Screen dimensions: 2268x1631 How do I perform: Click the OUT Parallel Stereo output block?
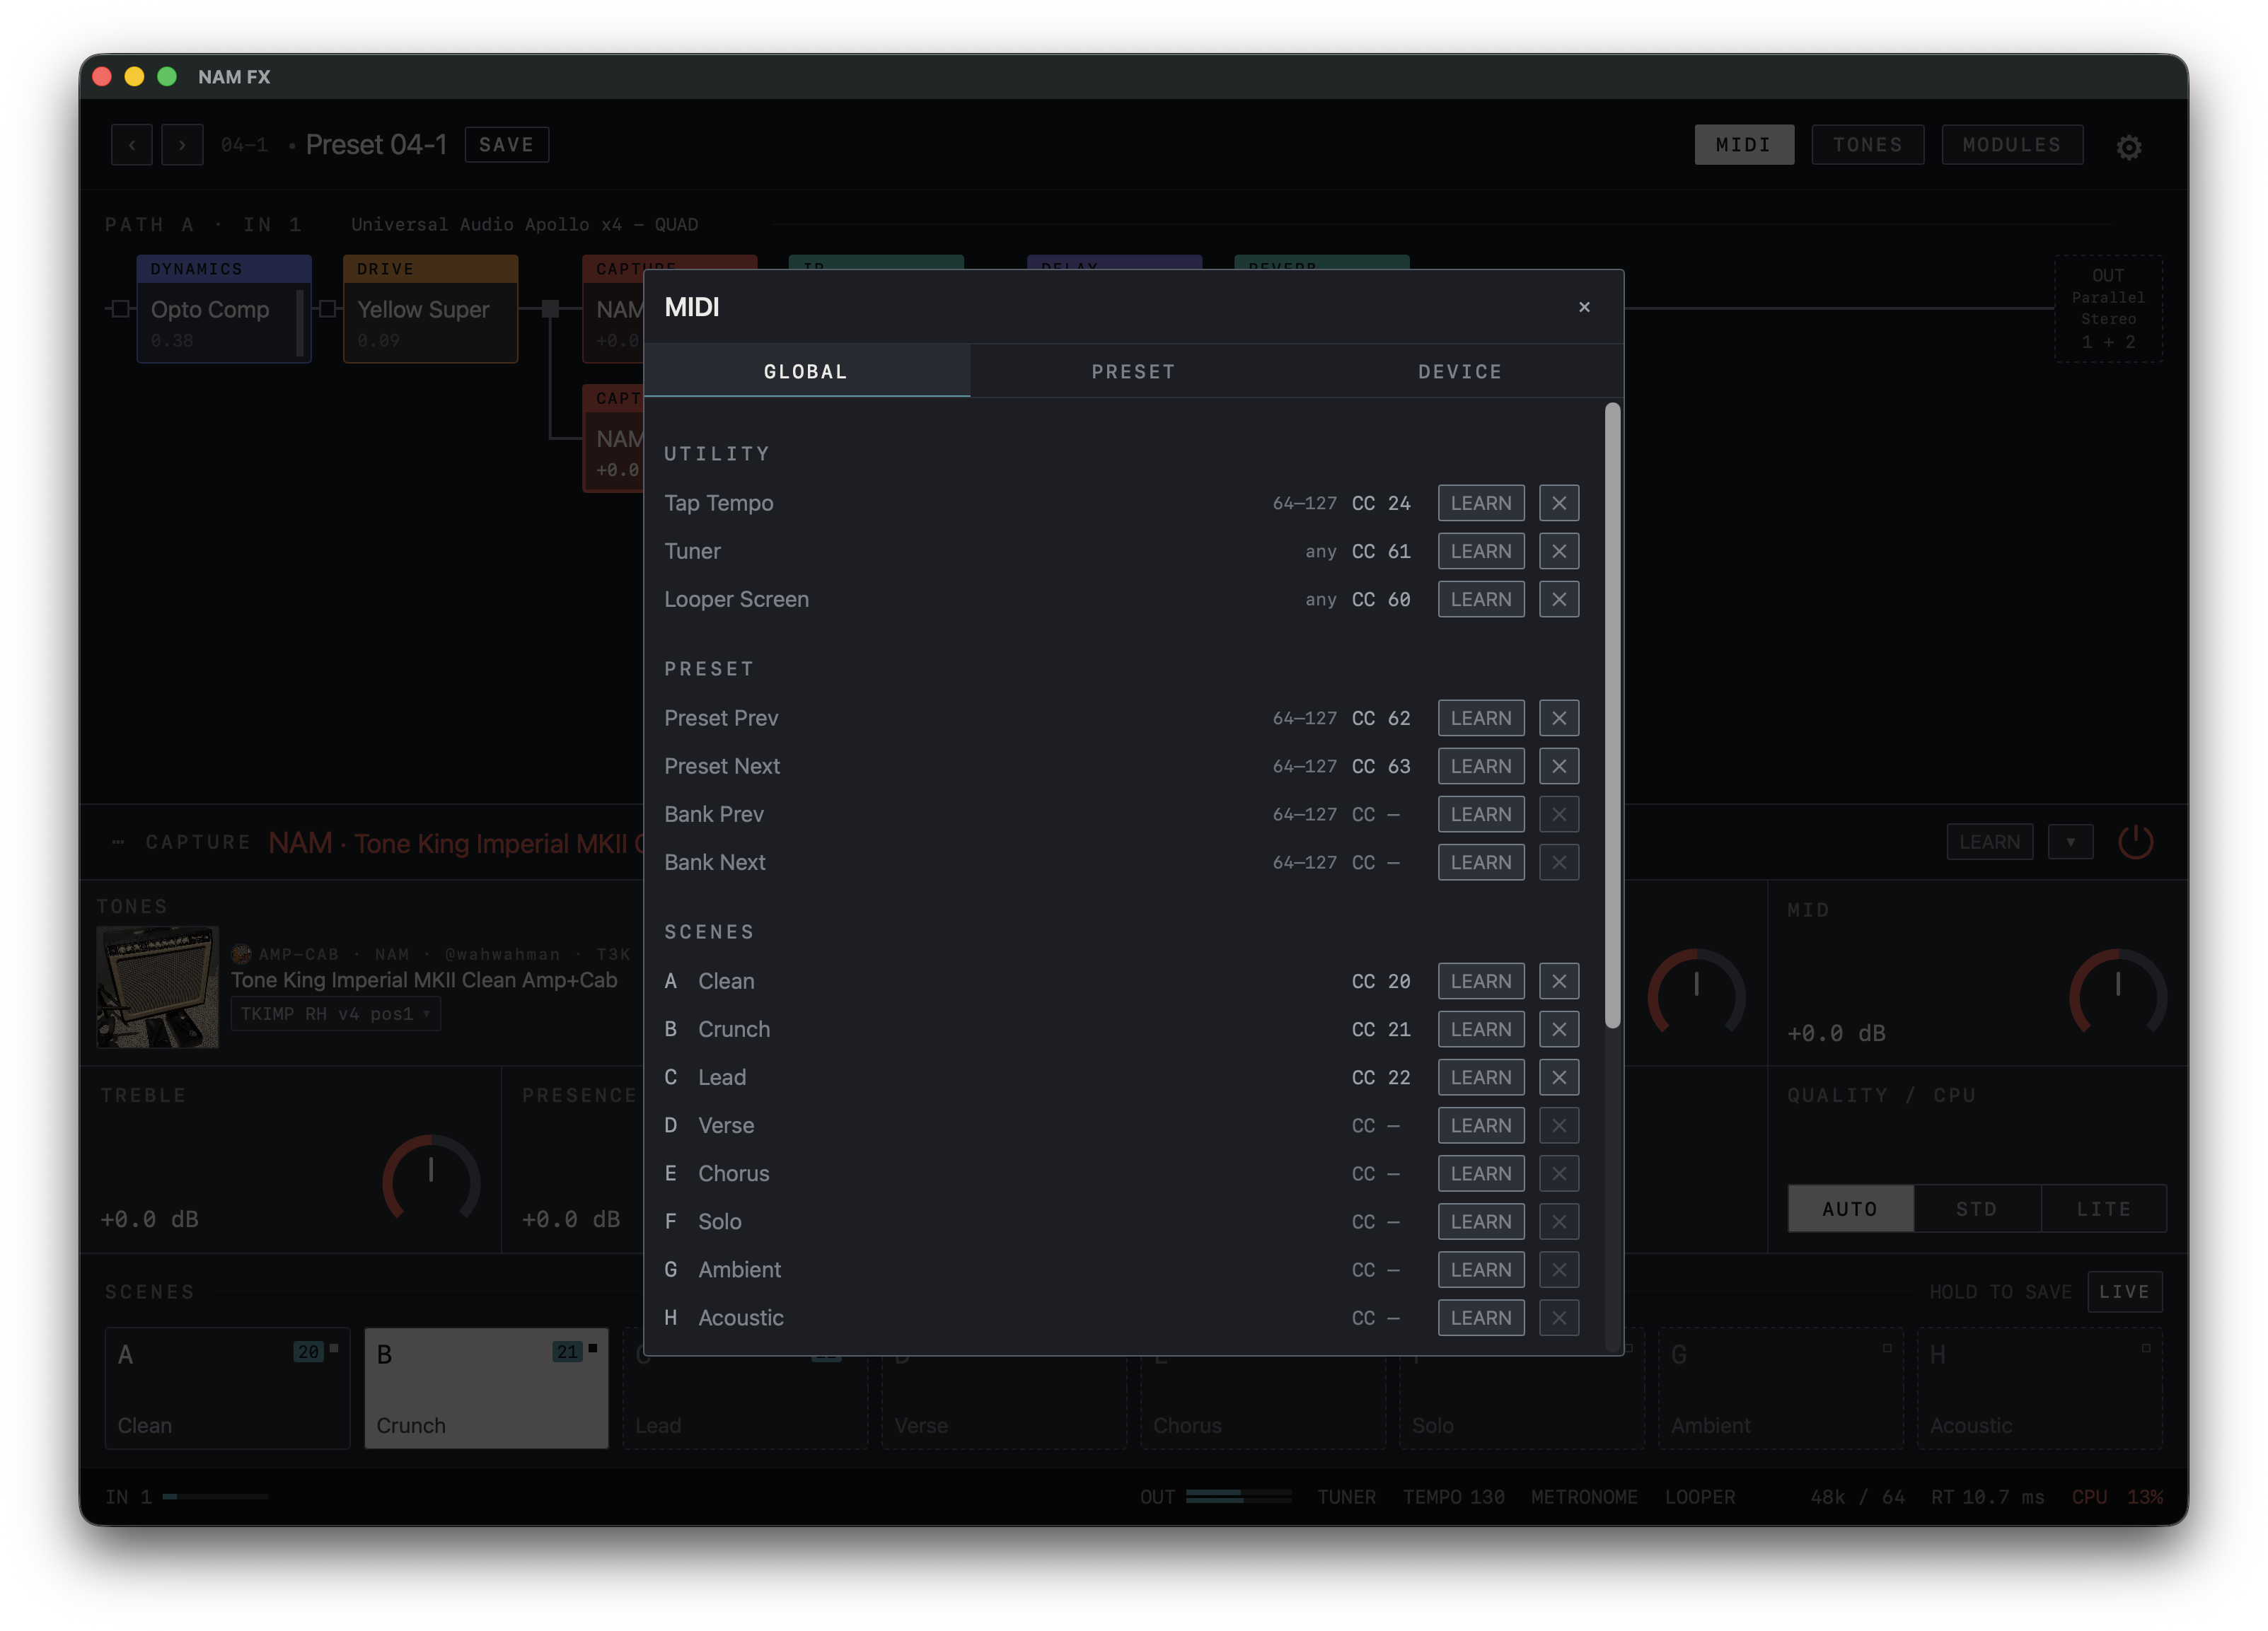coord(2108,309)
